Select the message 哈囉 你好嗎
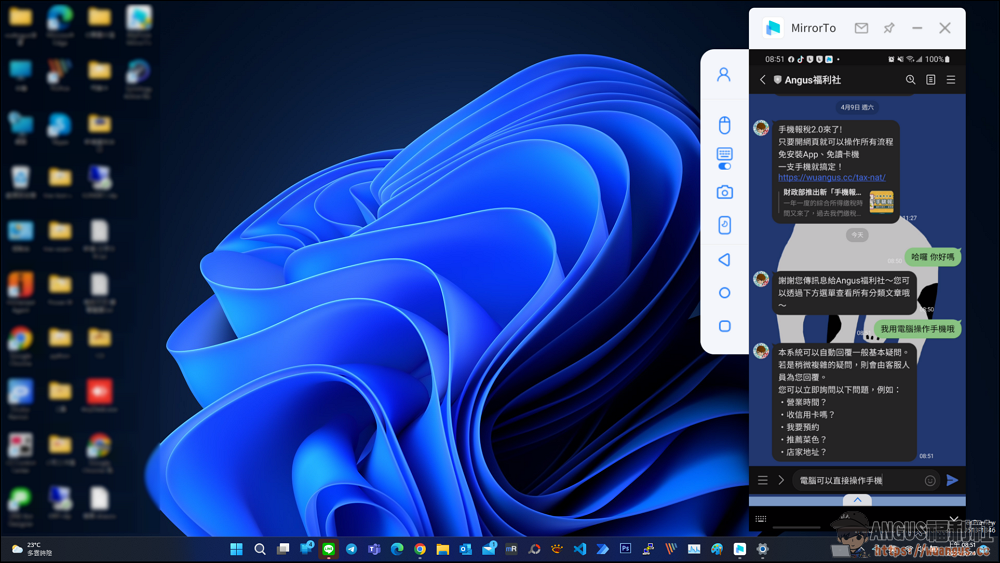The height and width of the screenshot is (563, 1000). (x=933, y=257)
